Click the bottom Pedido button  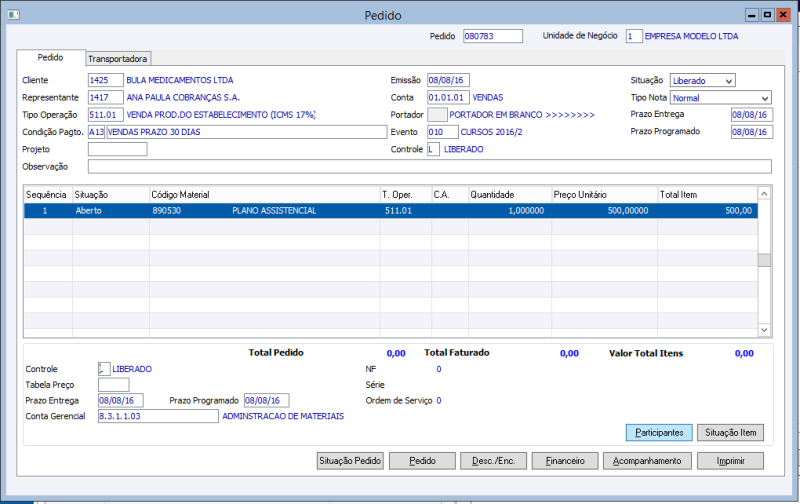[422, 461]
